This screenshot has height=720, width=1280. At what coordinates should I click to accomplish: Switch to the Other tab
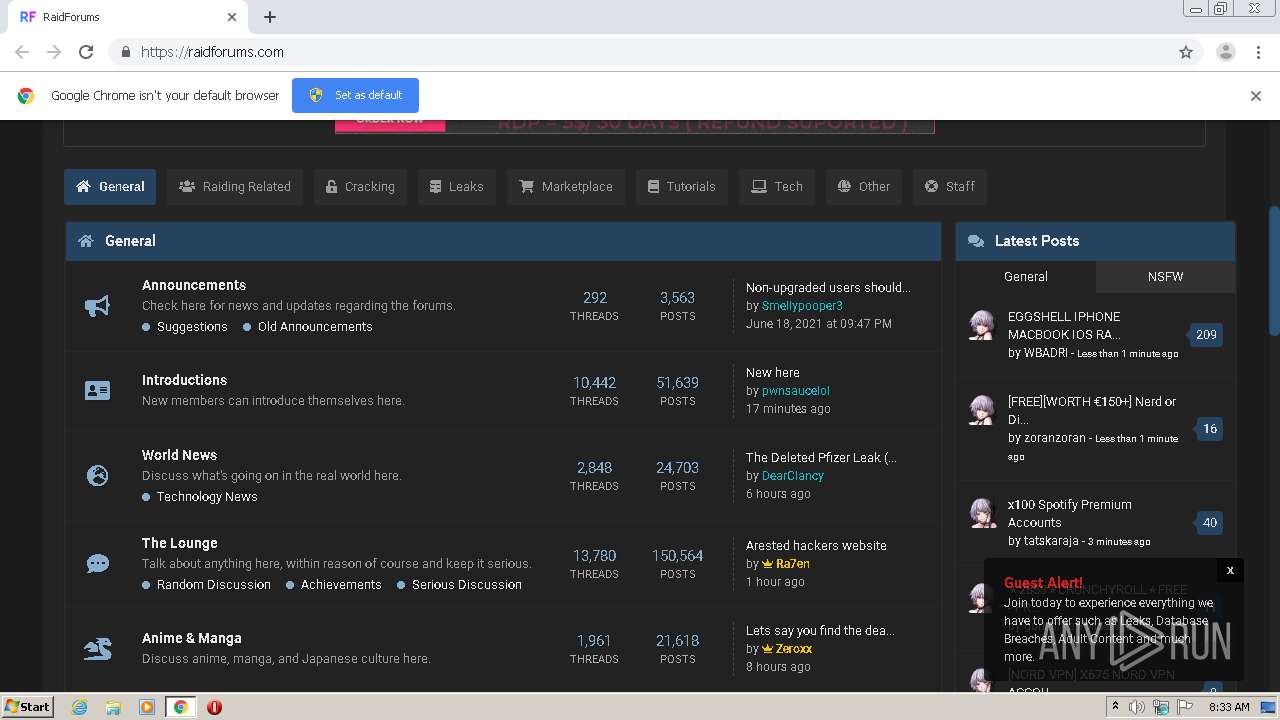(864, 187)
